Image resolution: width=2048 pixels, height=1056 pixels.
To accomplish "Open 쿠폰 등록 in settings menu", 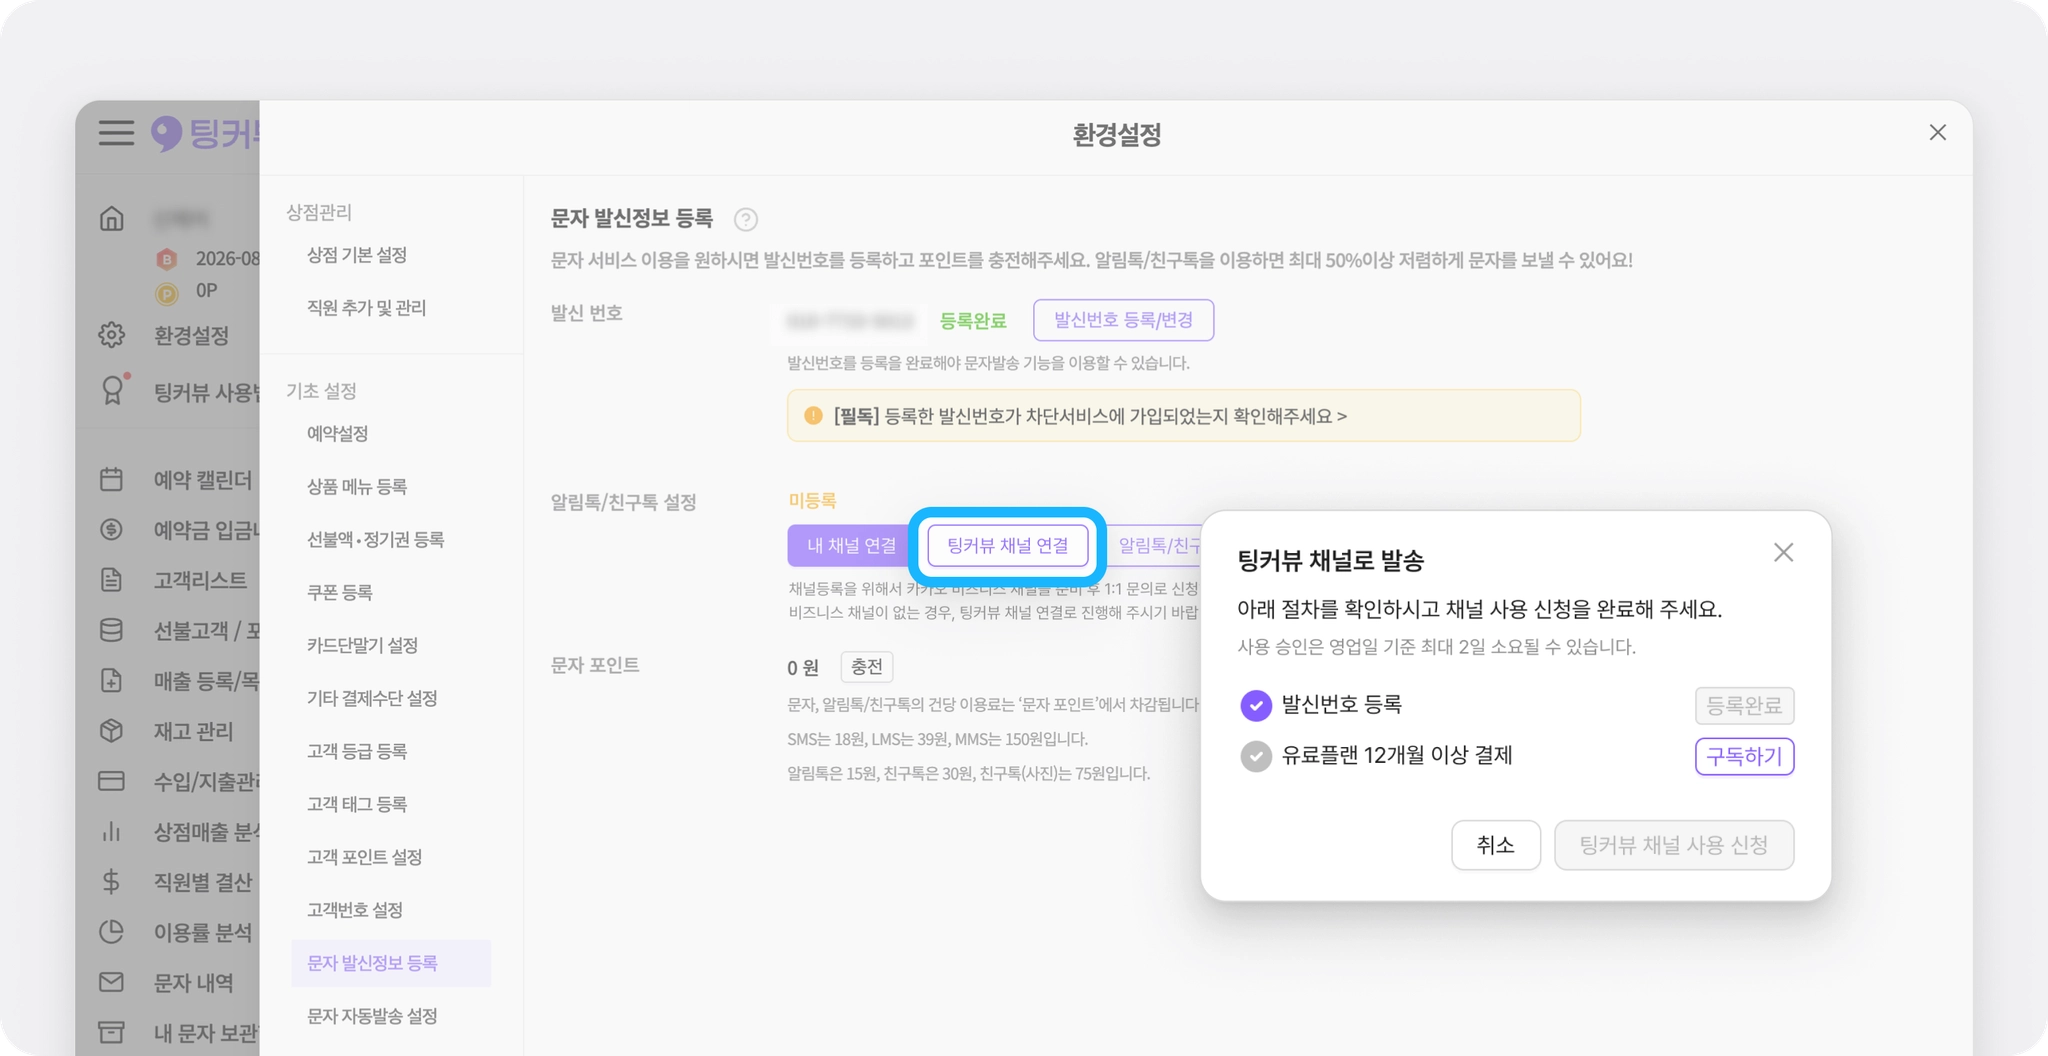I will tap(340, 593).
